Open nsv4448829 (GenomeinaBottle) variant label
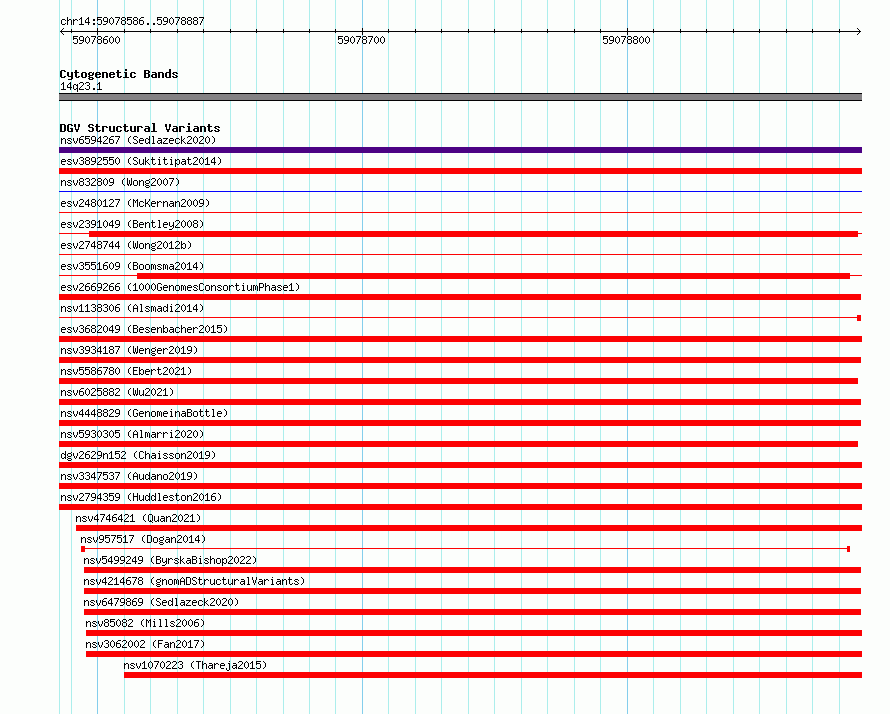Viewport: 890px width, 714px height. (x=144, y=413)
